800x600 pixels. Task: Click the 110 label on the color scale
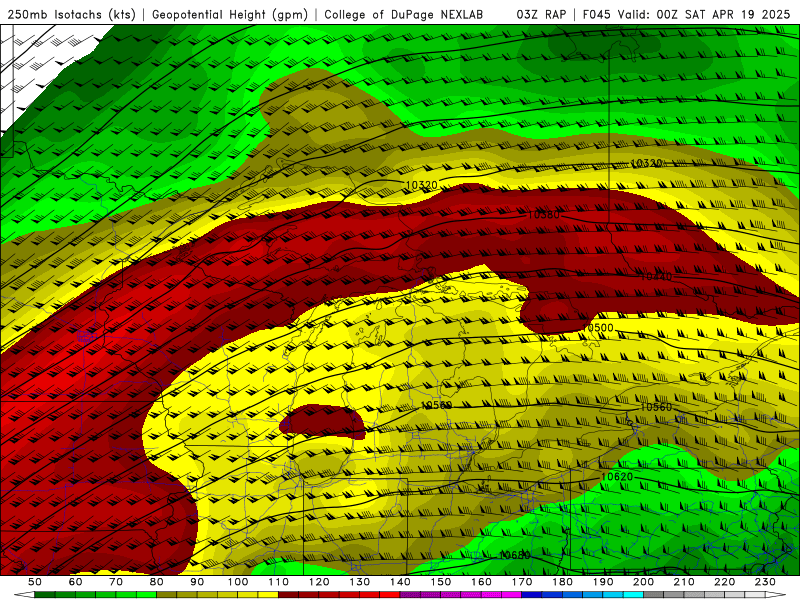278,582
